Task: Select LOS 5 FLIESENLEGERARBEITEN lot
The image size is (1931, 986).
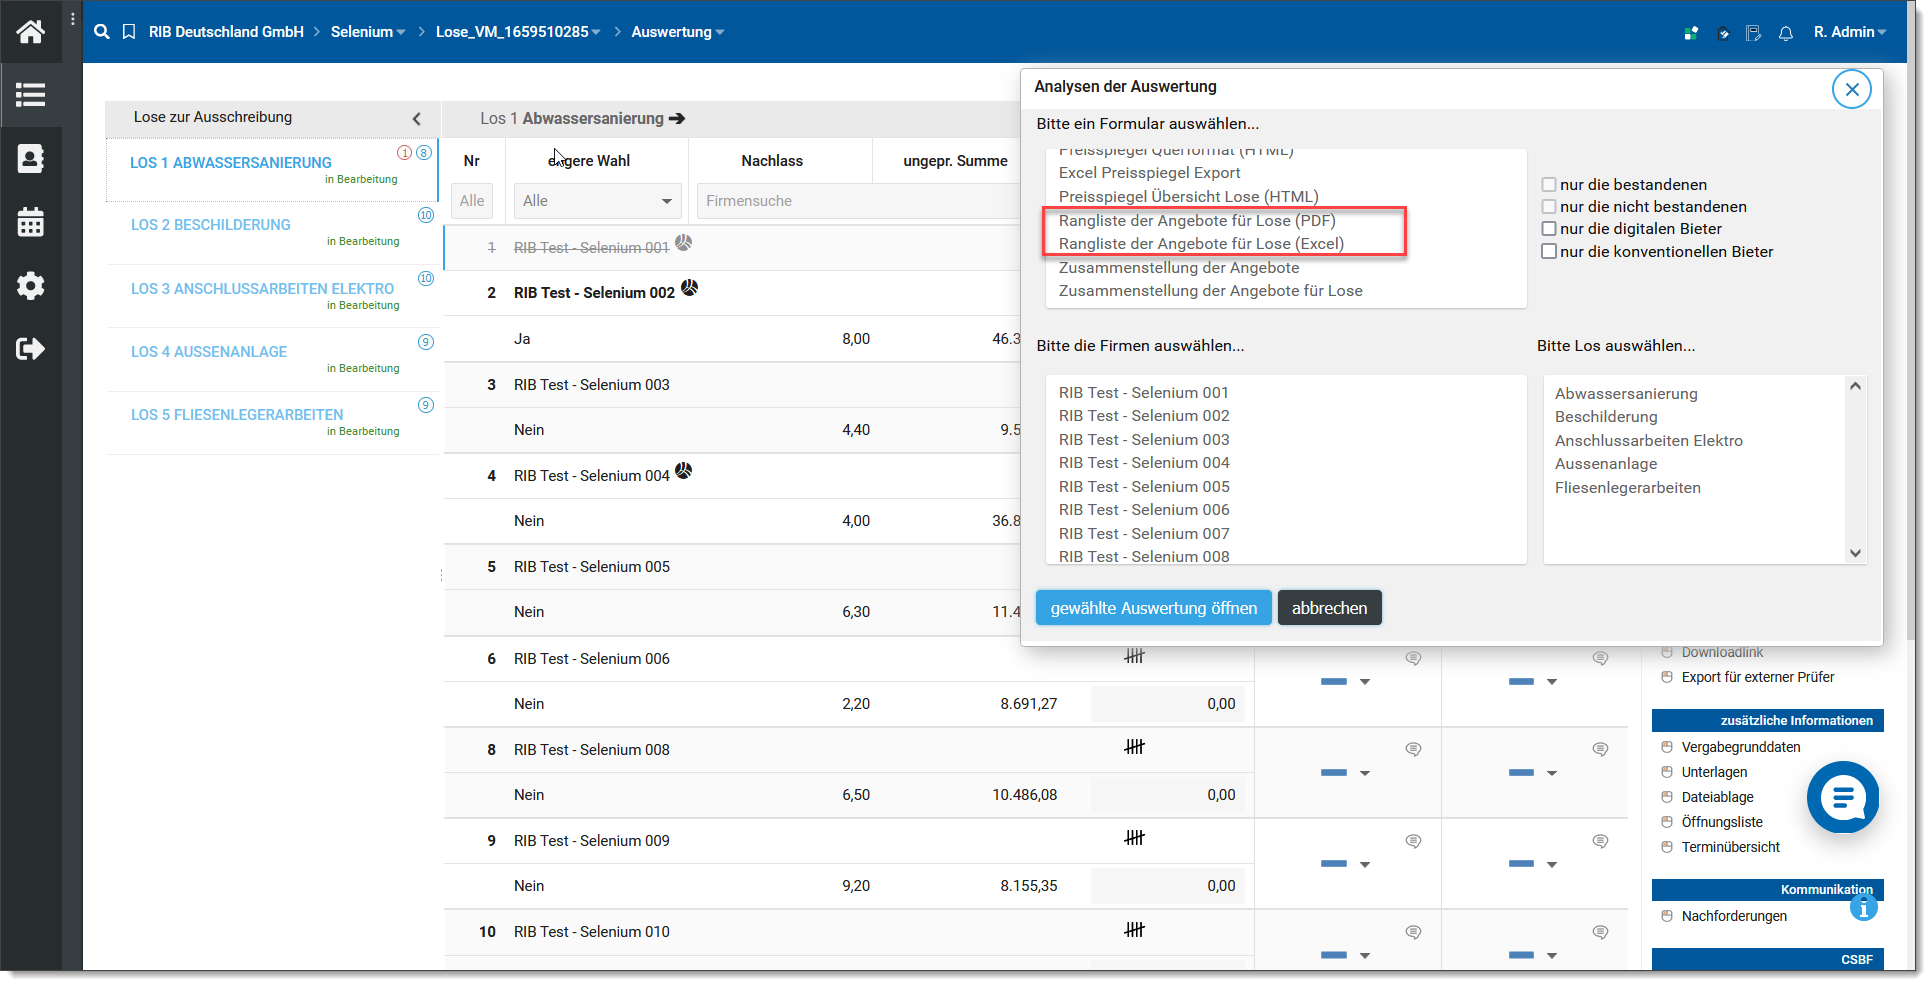Action: 237,415
